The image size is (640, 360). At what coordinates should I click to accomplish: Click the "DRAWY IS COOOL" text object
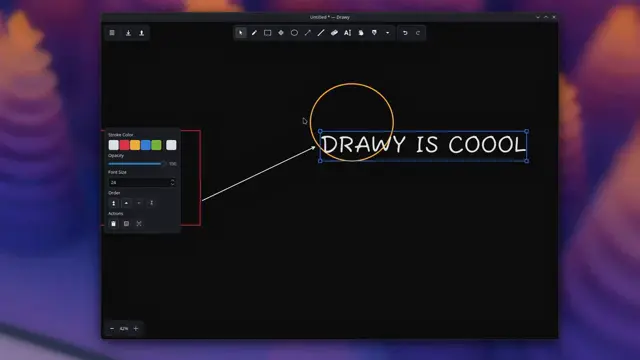point(423,145)
